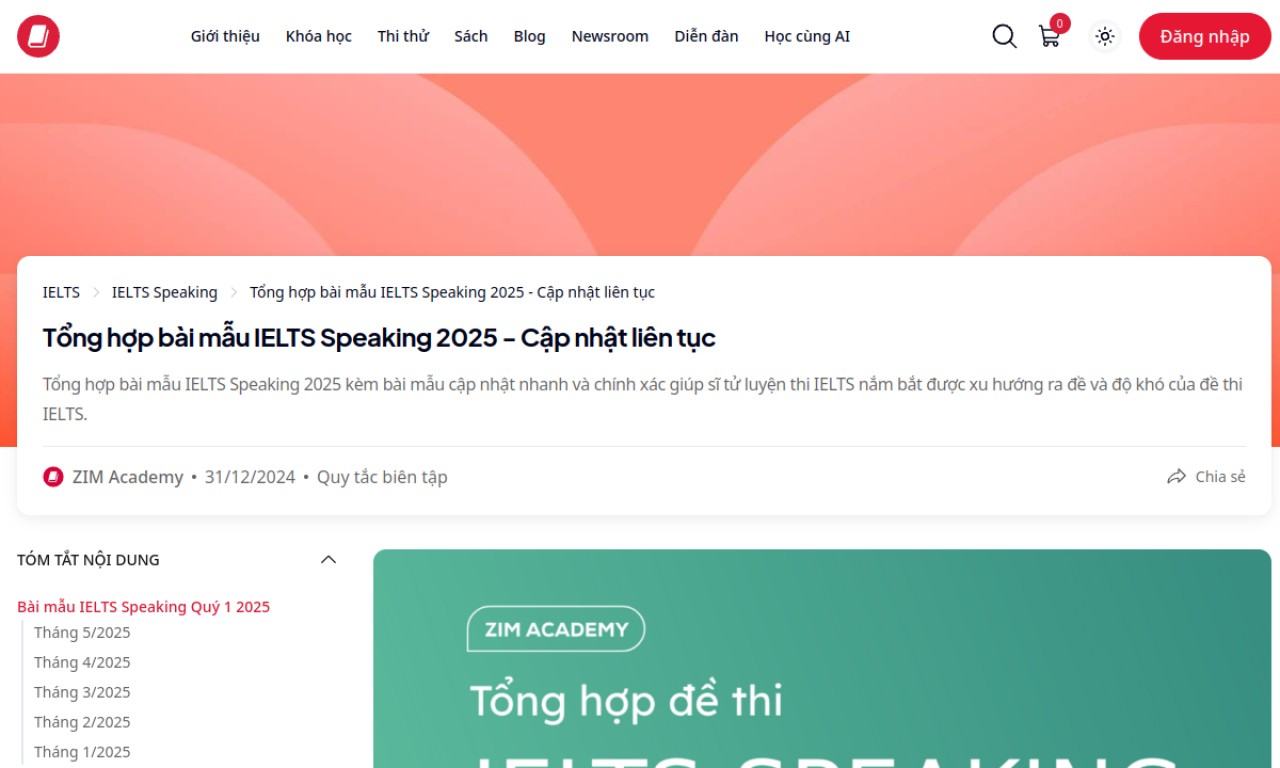The height and width of the screenshot is (768, 1280).
Task: Open the Tổng hợp đề thi banner image
Action: (x=822, y=659)
